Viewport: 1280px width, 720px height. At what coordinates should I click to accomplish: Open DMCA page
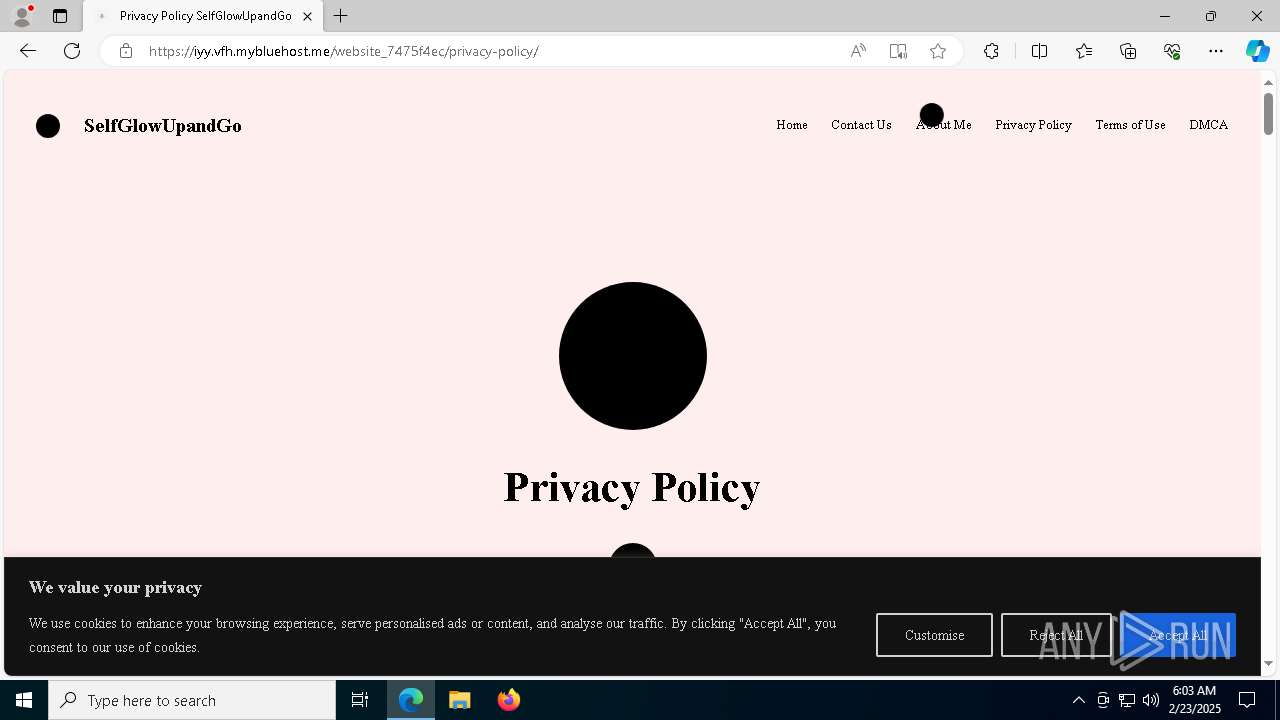1208,125
